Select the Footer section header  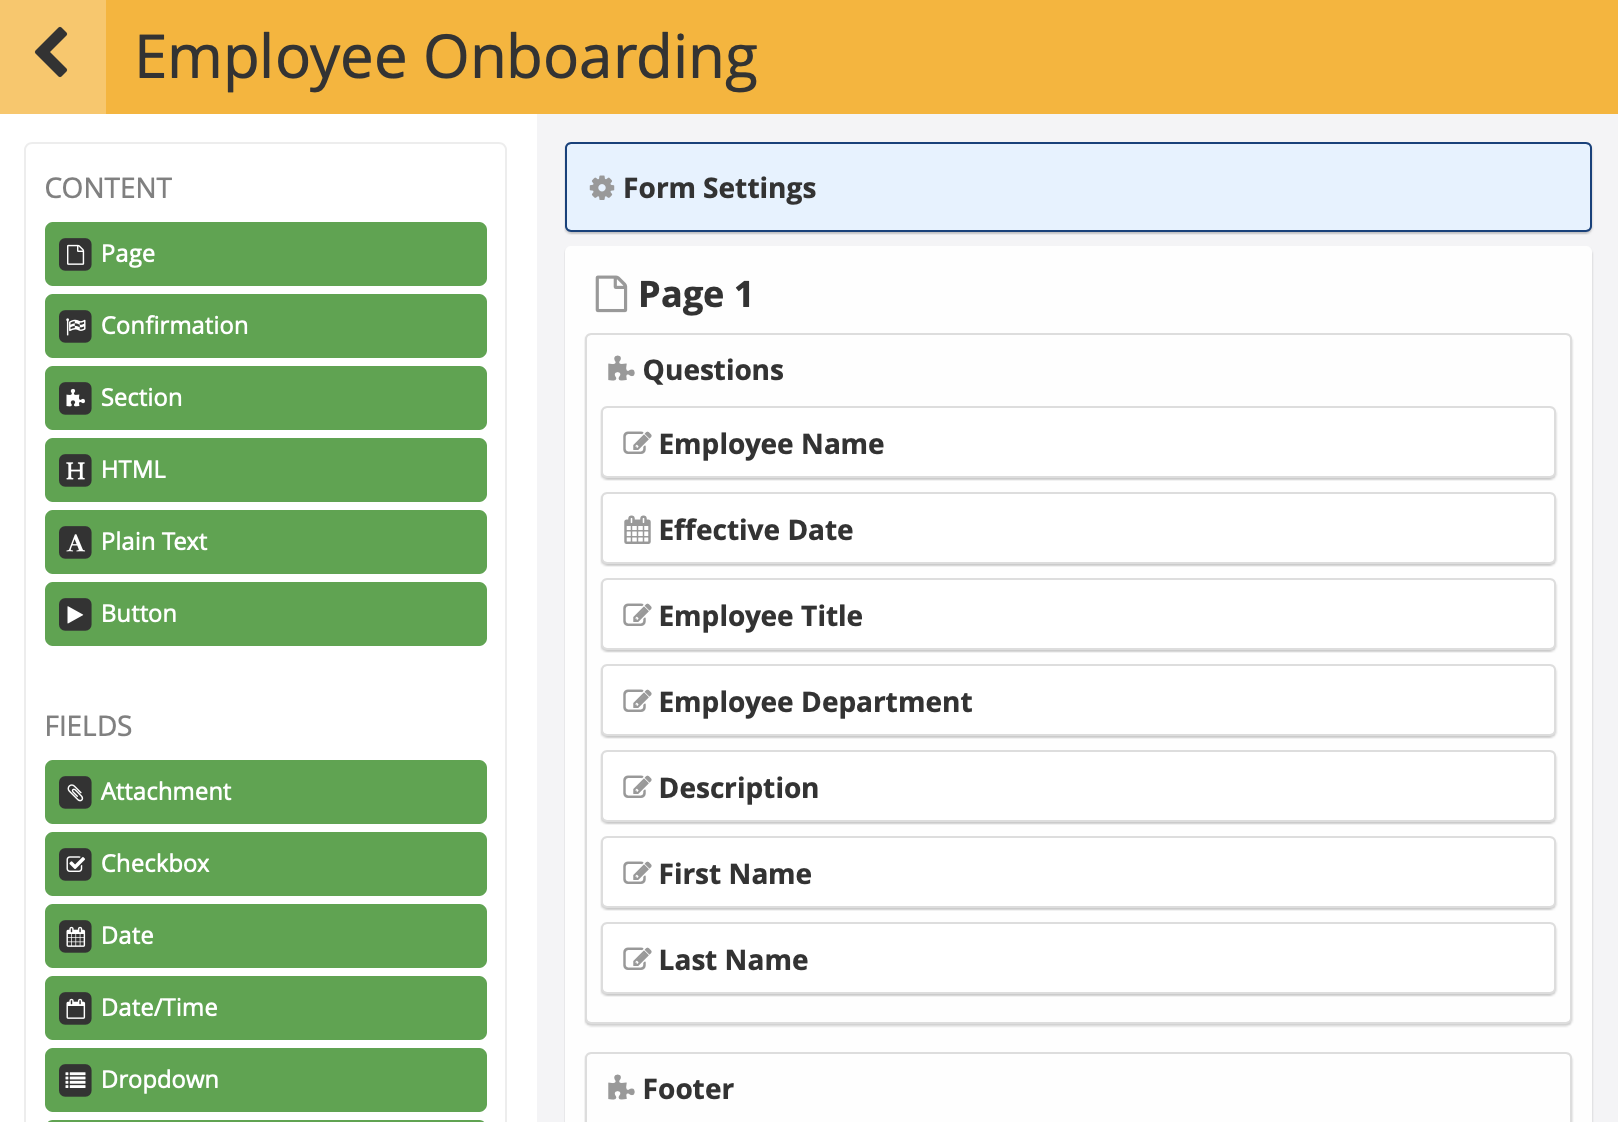click(x=688, y=1088)
